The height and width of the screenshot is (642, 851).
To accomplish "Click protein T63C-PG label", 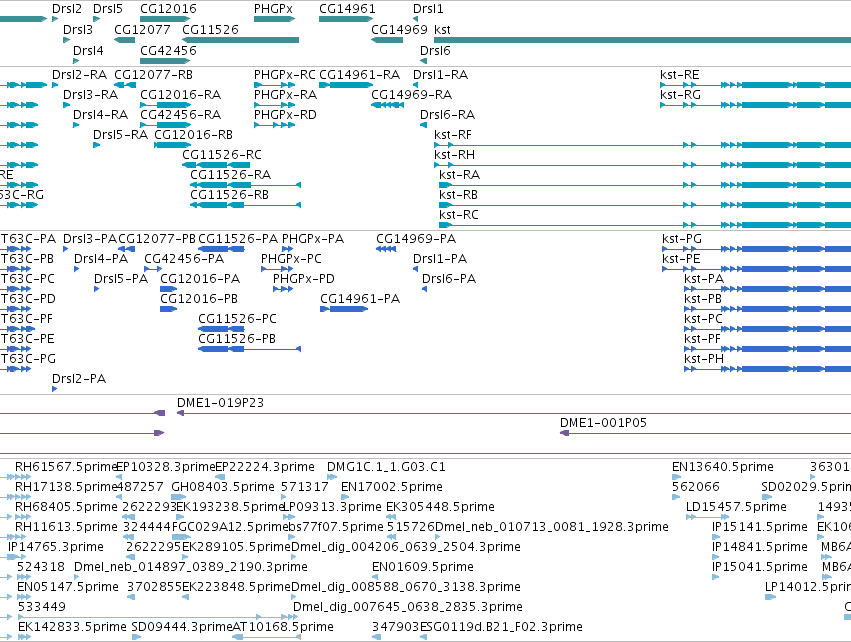I will click(28, 359).
